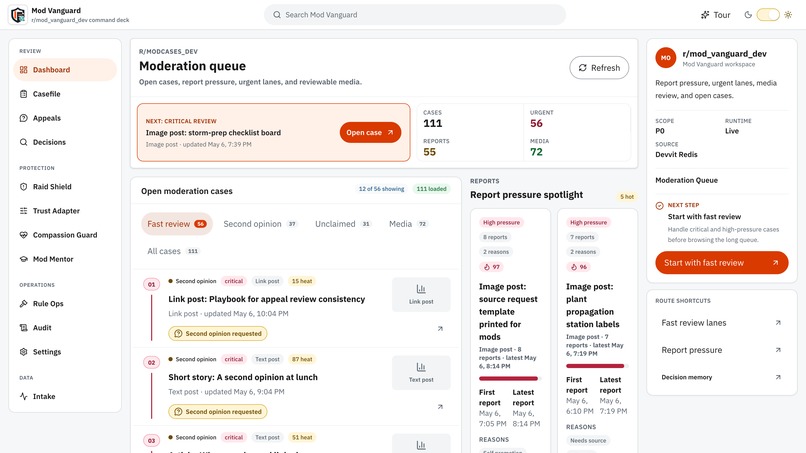Click the heat 97 flame badge
806x453 pixels.
pos(492,267)
